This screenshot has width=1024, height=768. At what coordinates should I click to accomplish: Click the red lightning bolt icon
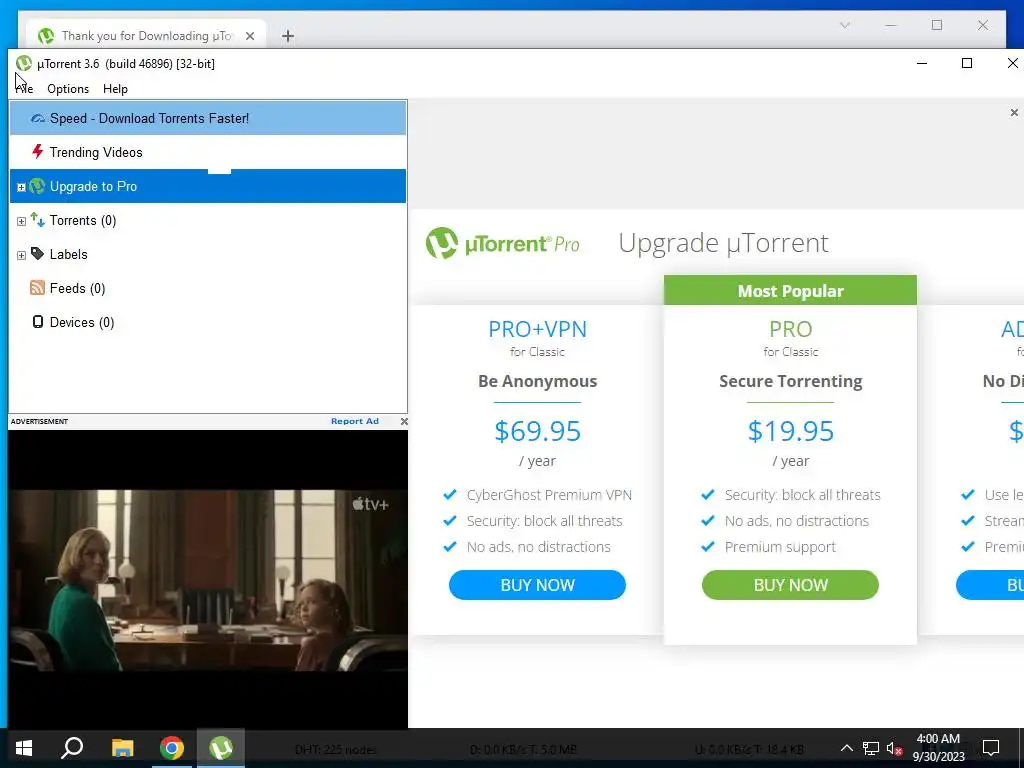(38, 152)
